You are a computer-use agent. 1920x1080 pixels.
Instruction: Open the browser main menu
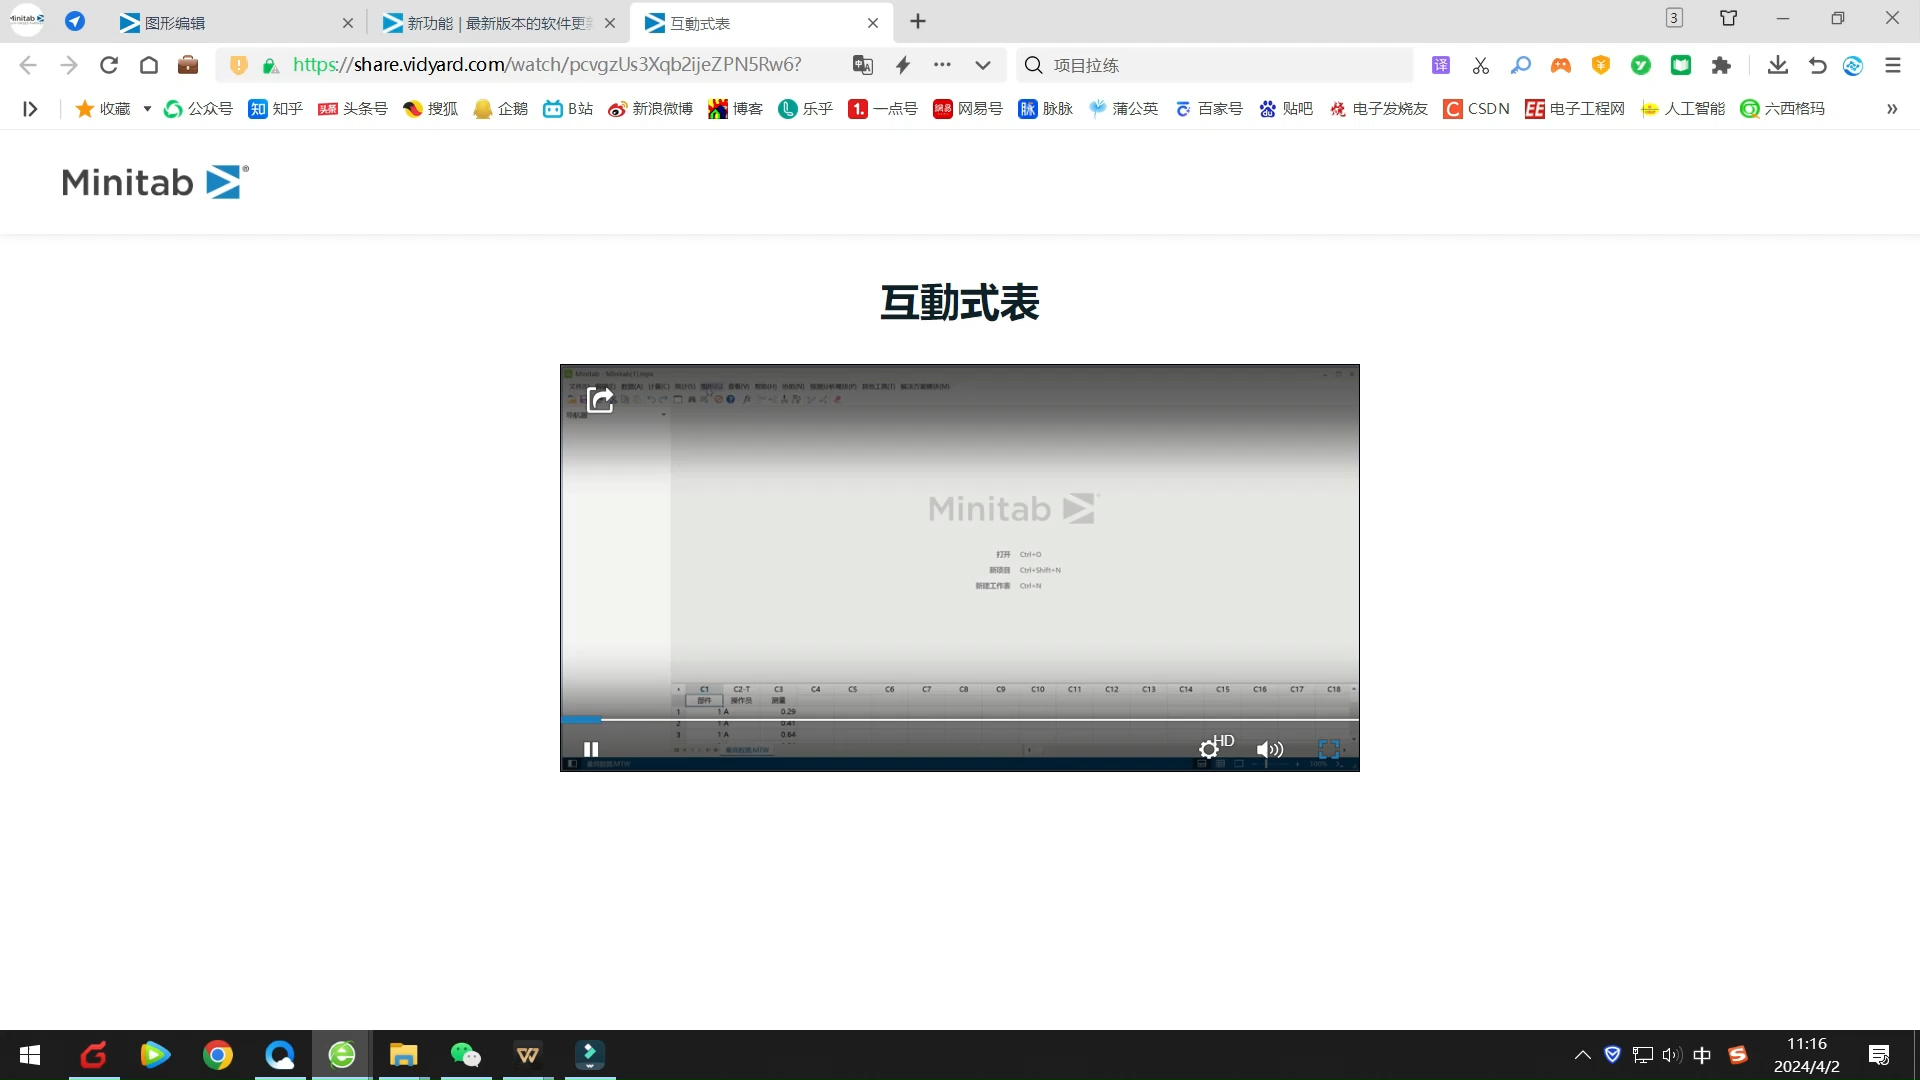(1893, 65)
